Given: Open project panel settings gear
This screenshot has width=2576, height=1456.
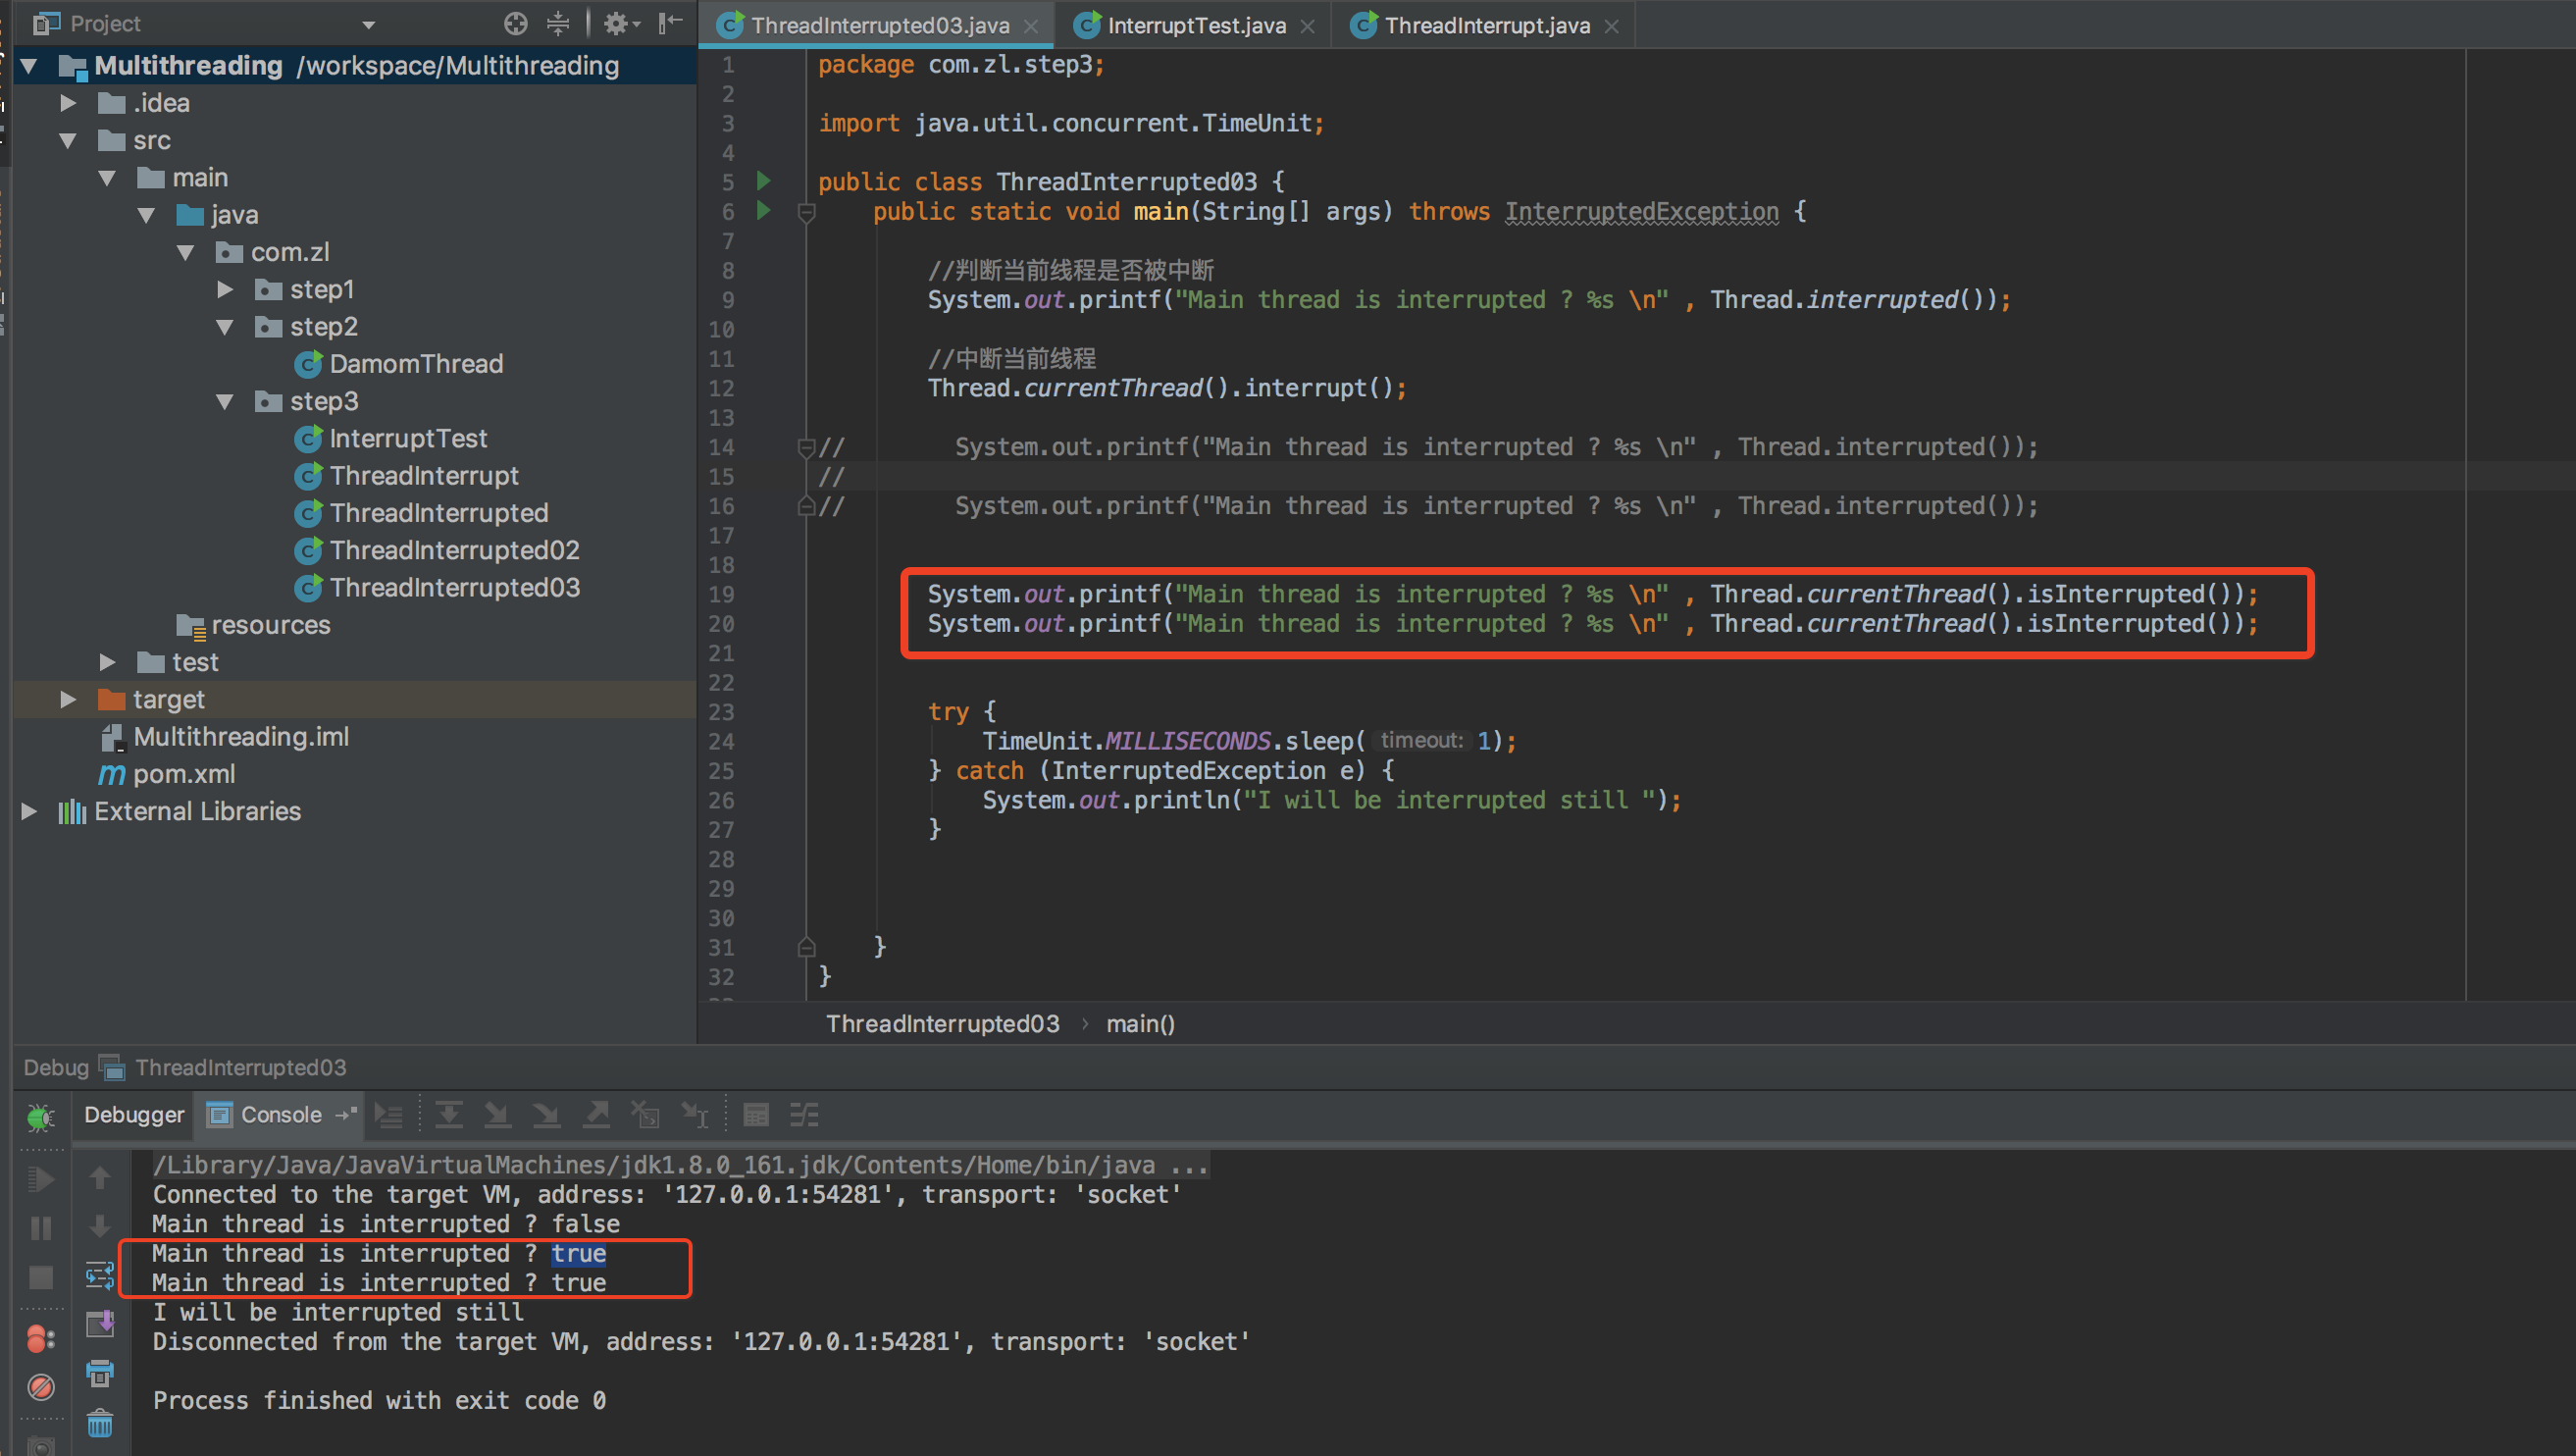Looking at the screenshot, I should point(617,24).
